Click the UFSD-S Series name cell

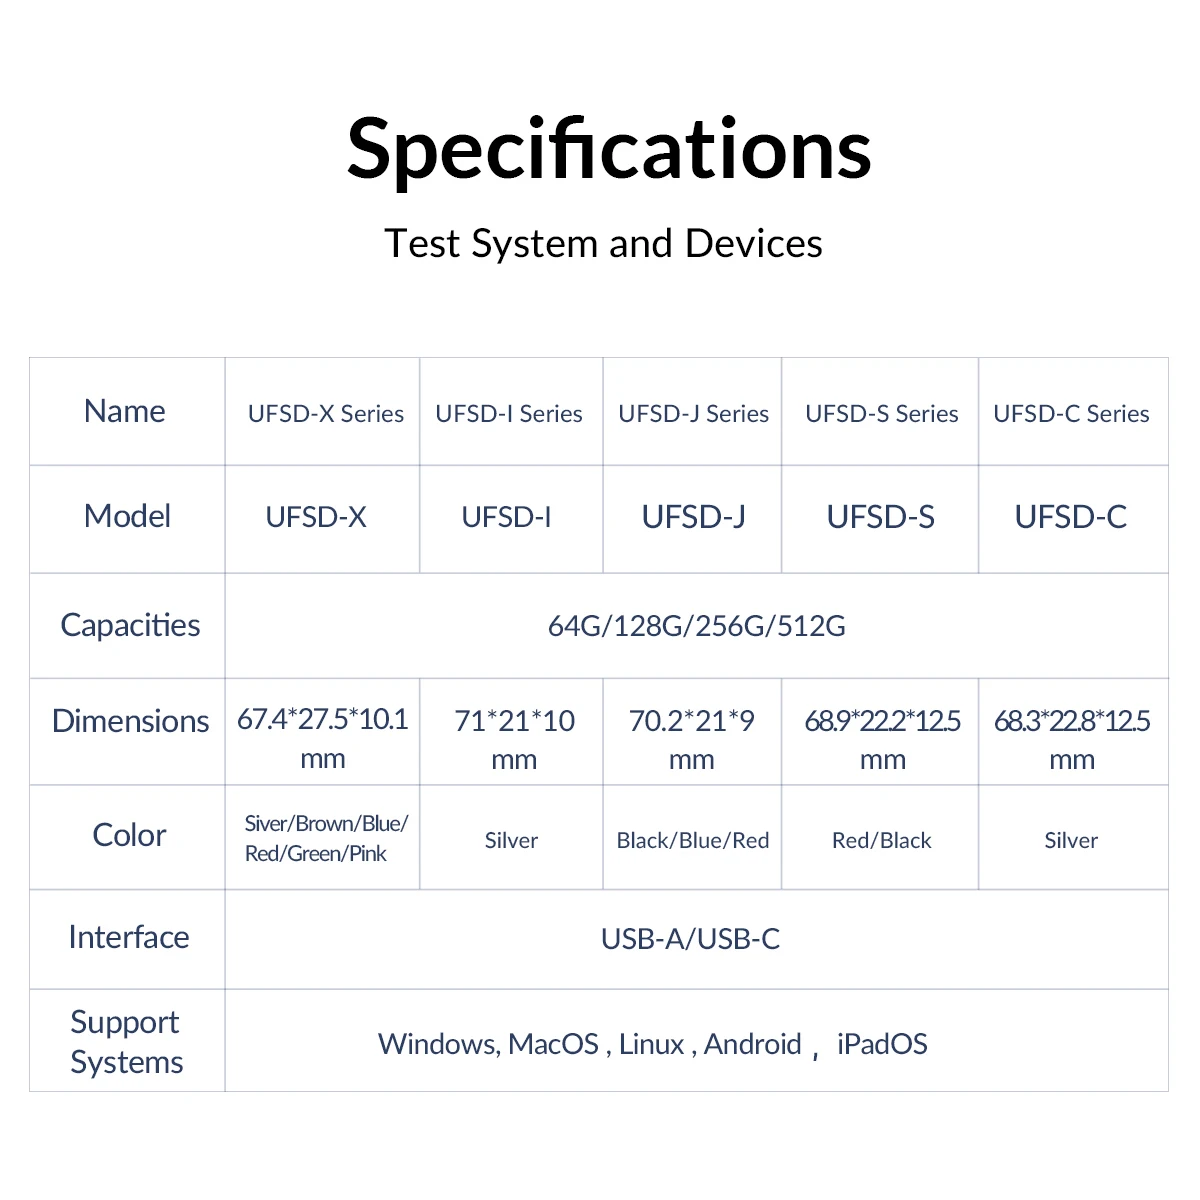(881, 414)
